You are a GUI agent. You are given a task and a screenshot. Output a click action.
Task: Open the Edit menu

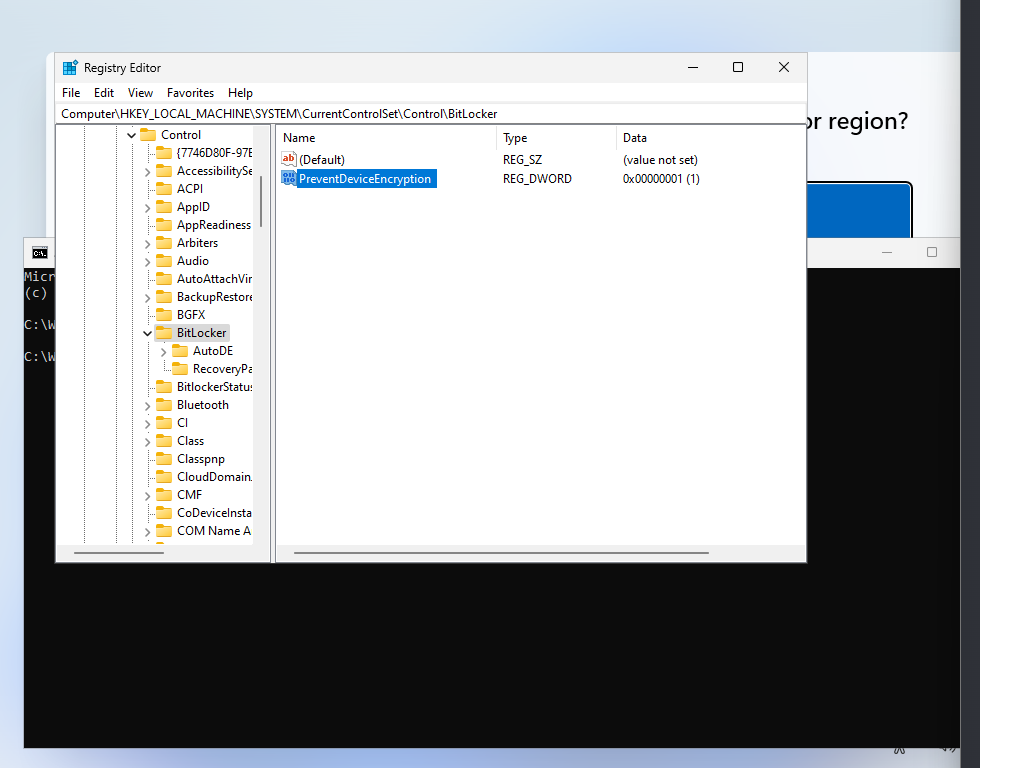pos(103,93)
